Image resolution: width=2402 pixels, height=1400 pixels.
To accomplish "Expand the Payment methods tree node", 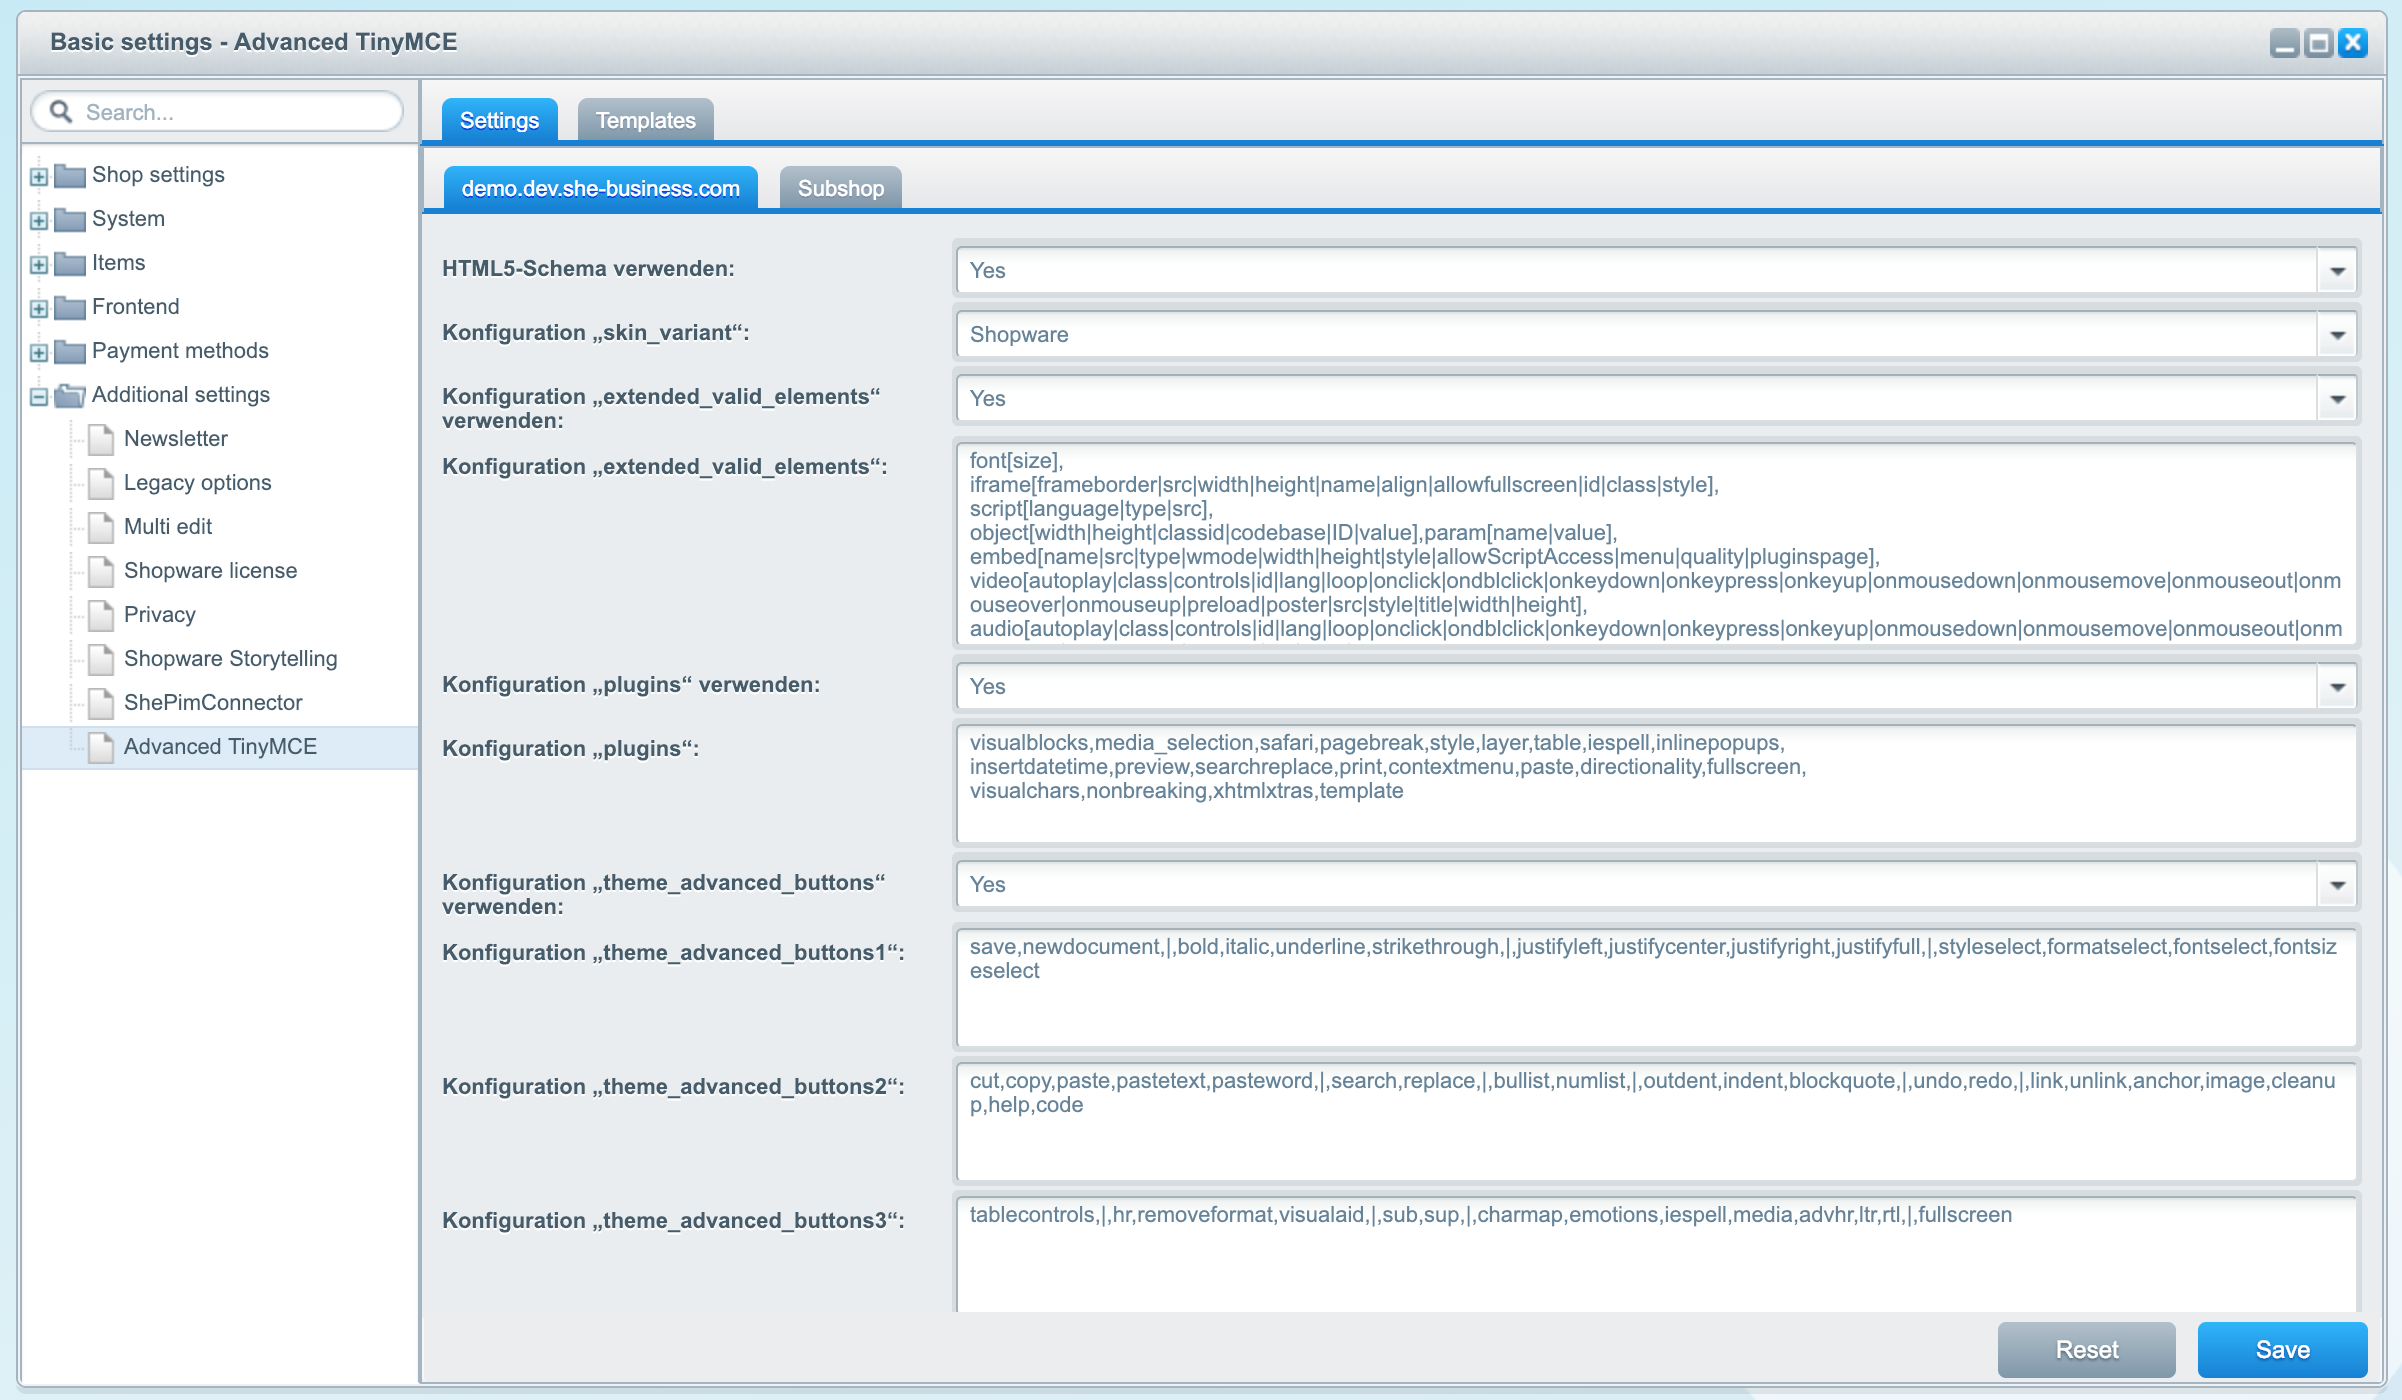I will tap(39, 353).
